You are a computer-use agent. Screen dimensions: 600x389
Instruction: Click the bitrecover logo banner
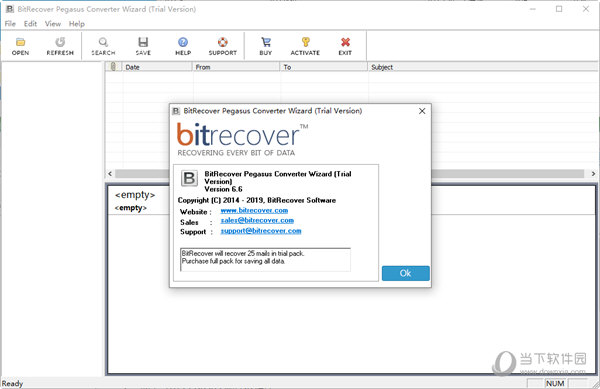point(243,140)
